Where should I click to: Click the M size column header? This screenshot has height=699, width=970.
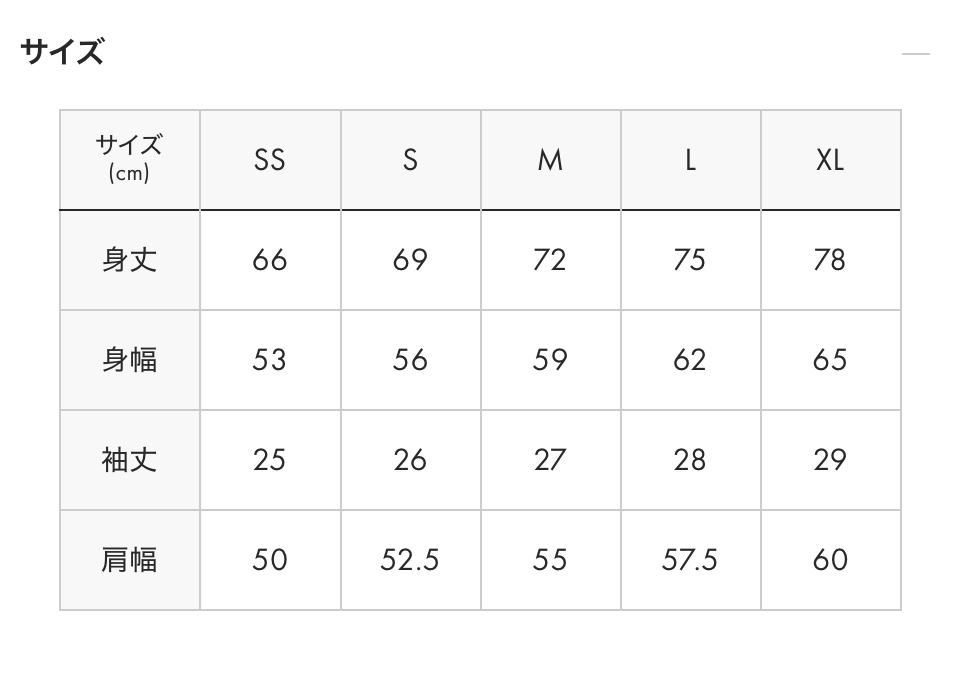(x=550, y=160)
